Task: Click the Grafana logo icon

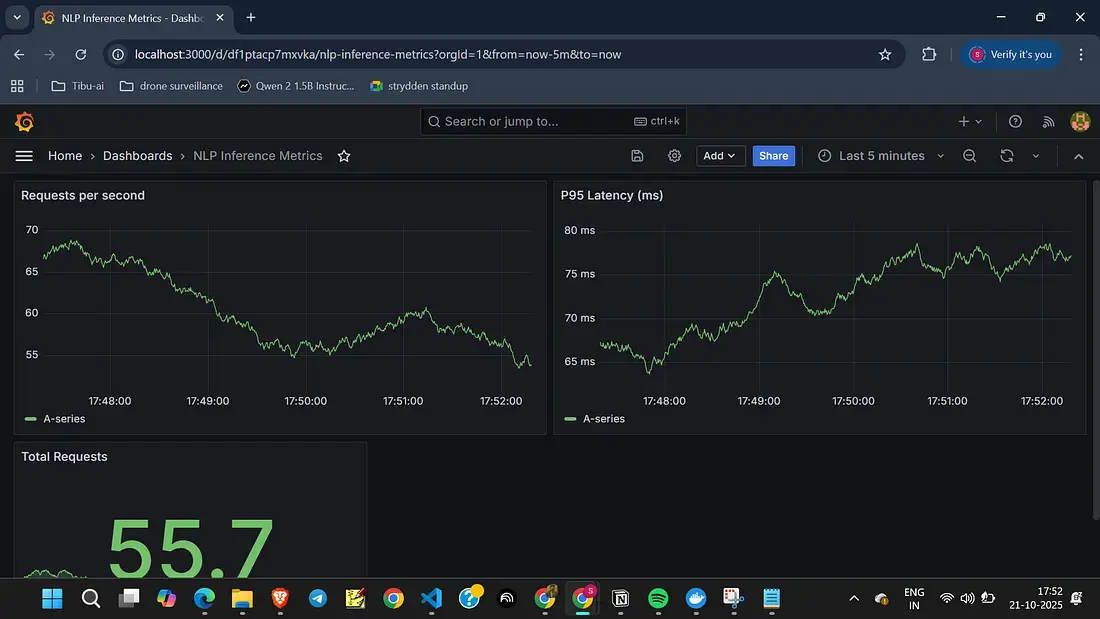Action: click(x=24, y=122)
